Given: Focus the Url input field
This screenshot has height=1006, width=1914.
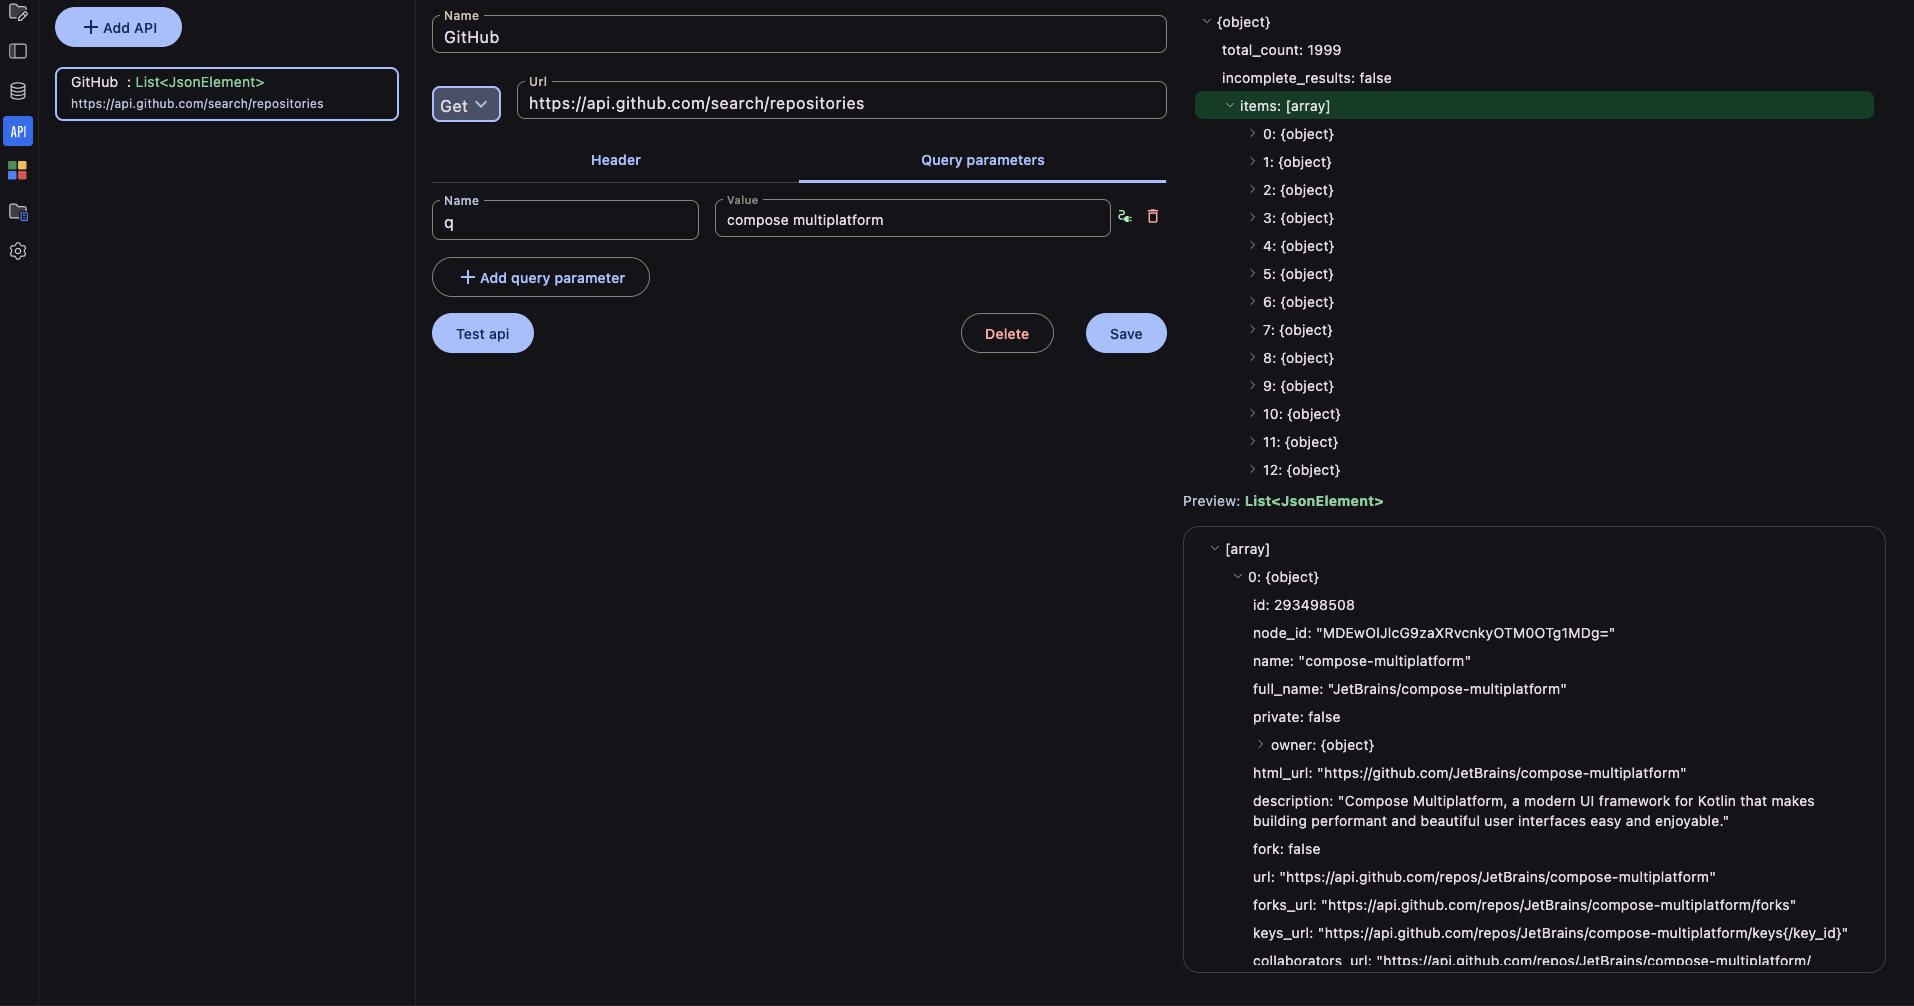Looking at the screenshot, I should click(841, 102).
